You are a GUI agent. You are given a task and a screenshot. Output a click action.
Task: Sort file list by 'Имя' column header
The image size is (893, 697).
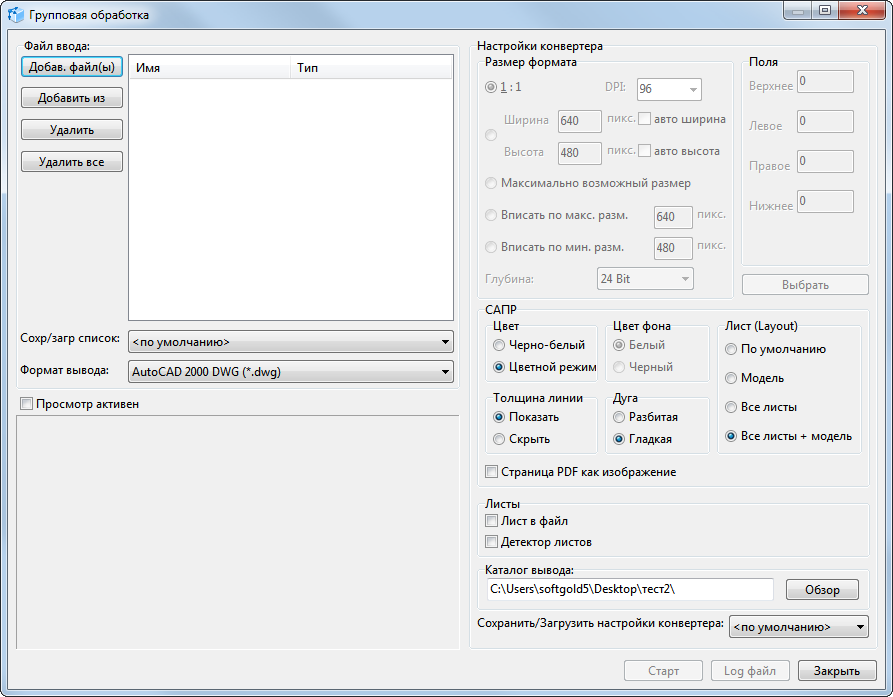209,68
